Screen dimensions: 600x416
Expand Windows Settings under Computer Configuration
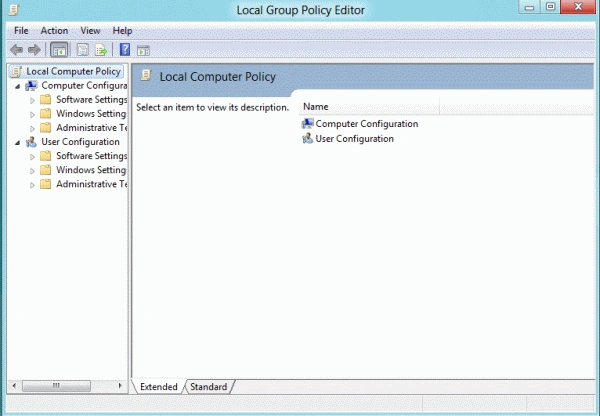click(x=32, y=114)
